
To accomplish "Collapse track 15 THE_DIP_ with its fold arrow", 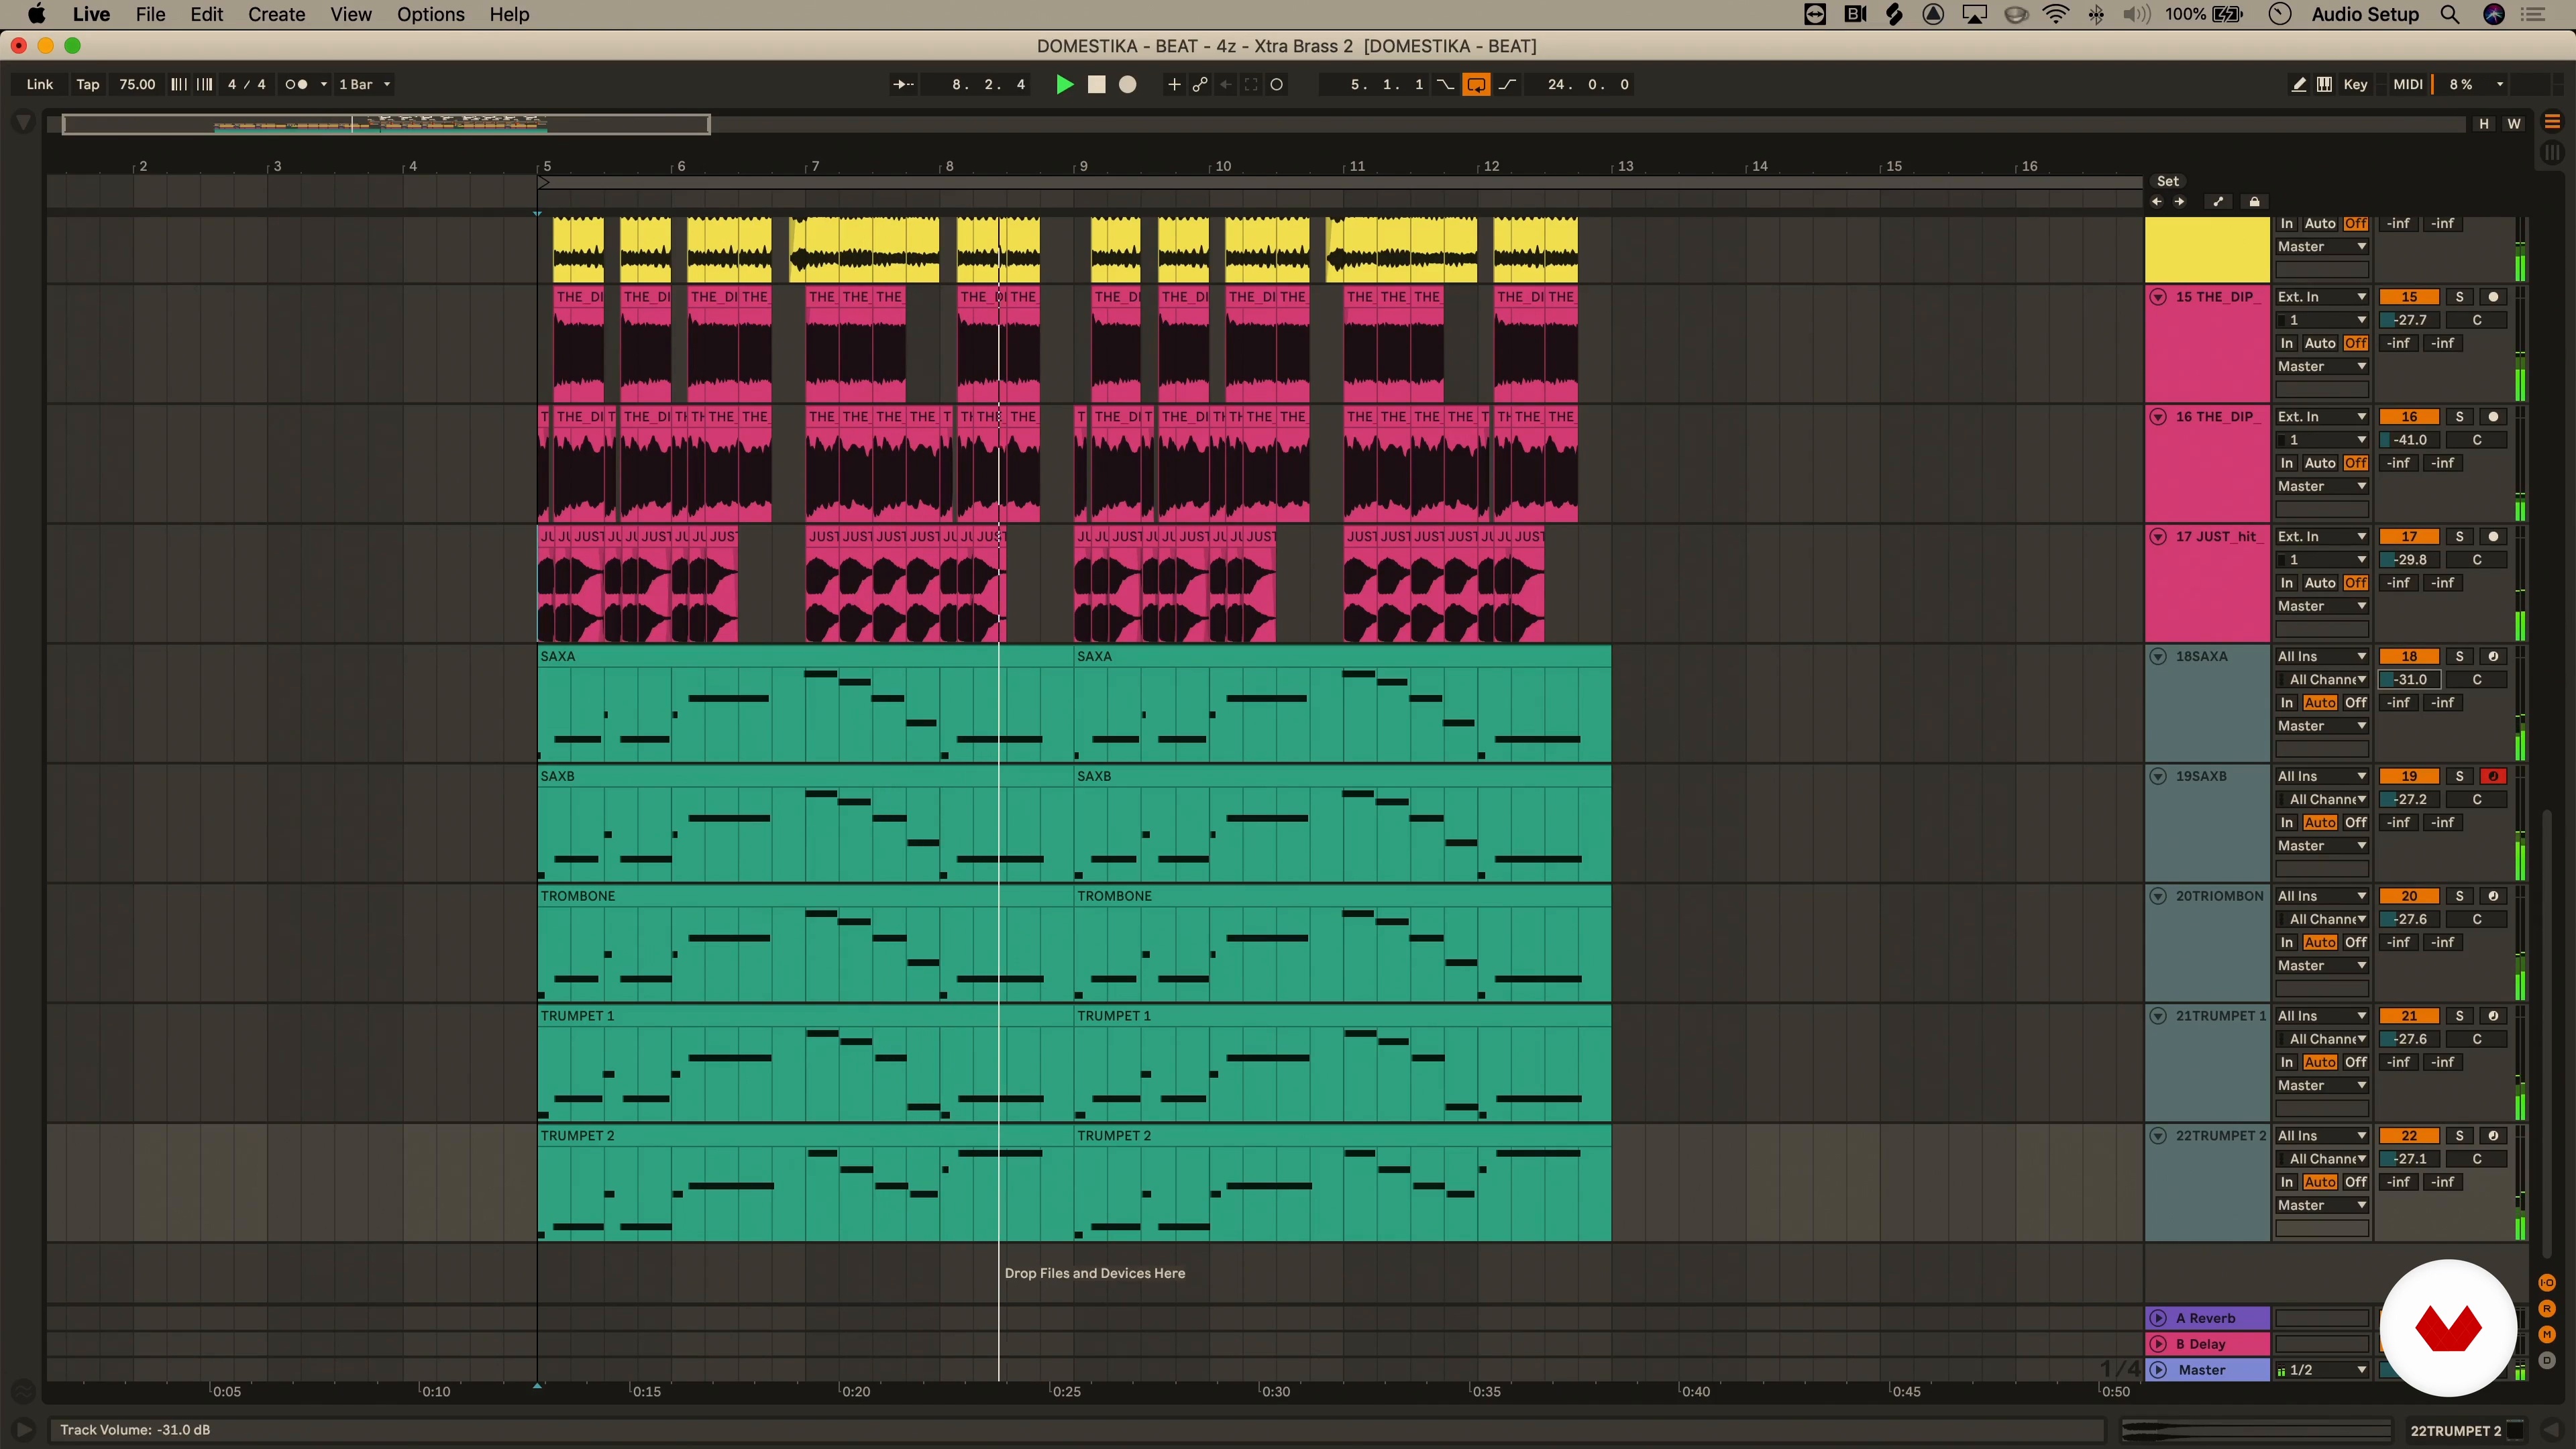I will (2159, 297).
